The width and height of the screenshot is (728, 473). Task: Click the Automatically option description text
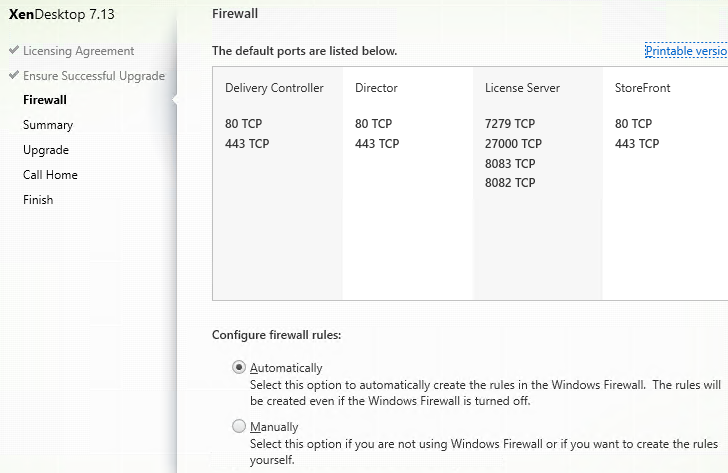(485, 393)
